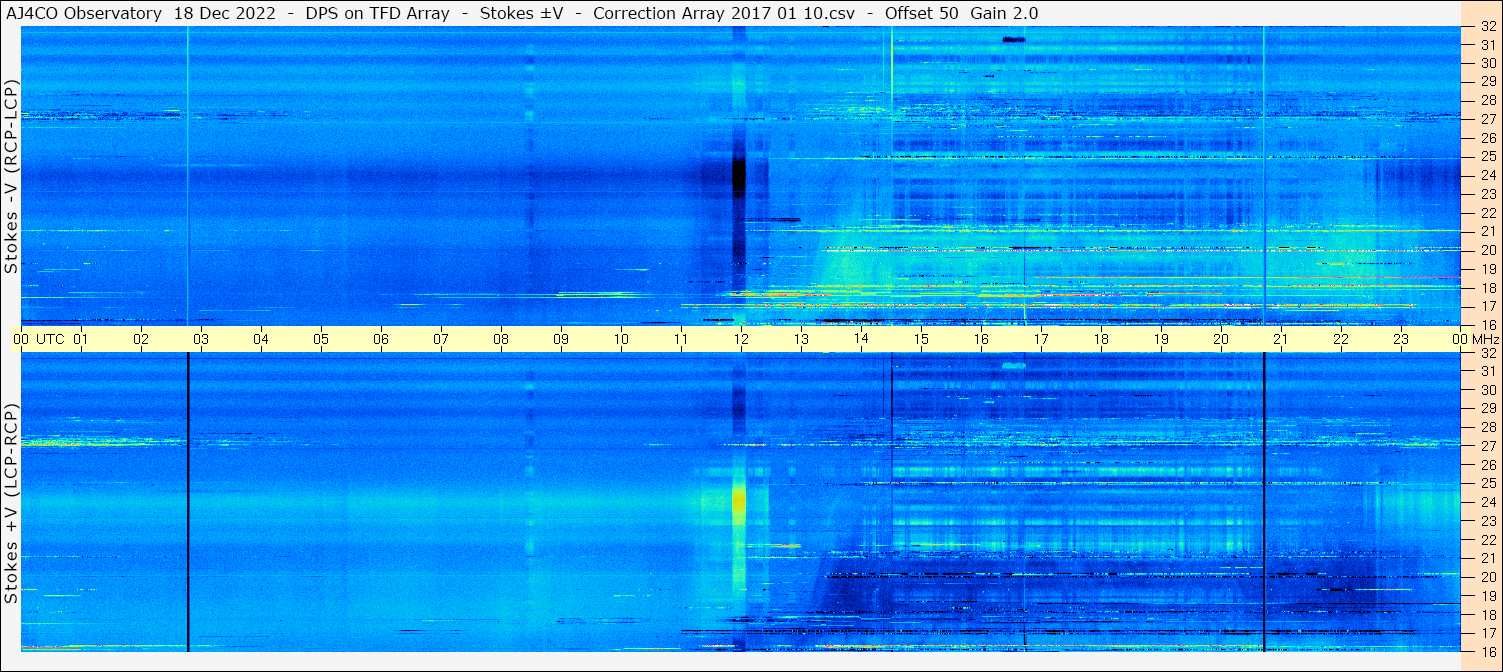
Task: Choose the 08 hour mark on the time axis
Action: pyautogui.click(x=501, y=339)
